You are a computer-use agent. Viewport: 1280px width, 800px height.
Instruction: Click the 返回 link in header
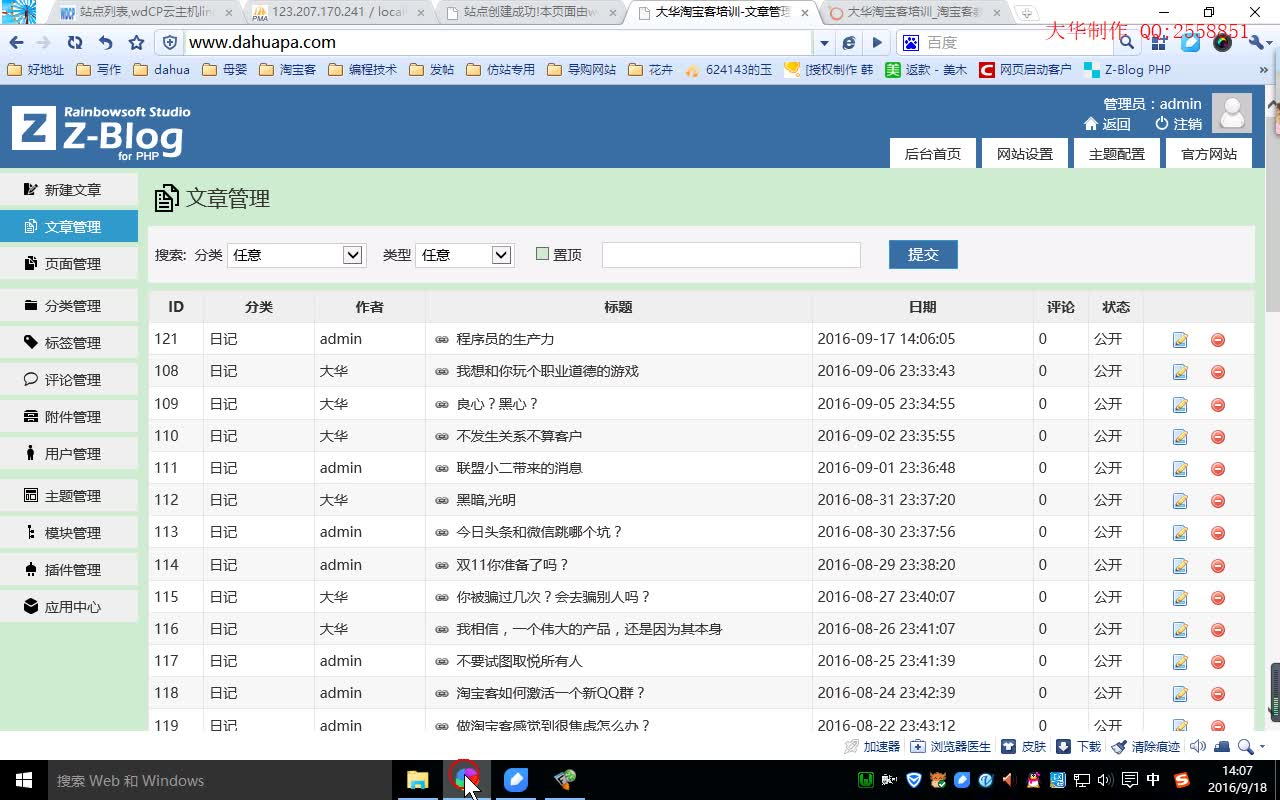pos(1107,124)
